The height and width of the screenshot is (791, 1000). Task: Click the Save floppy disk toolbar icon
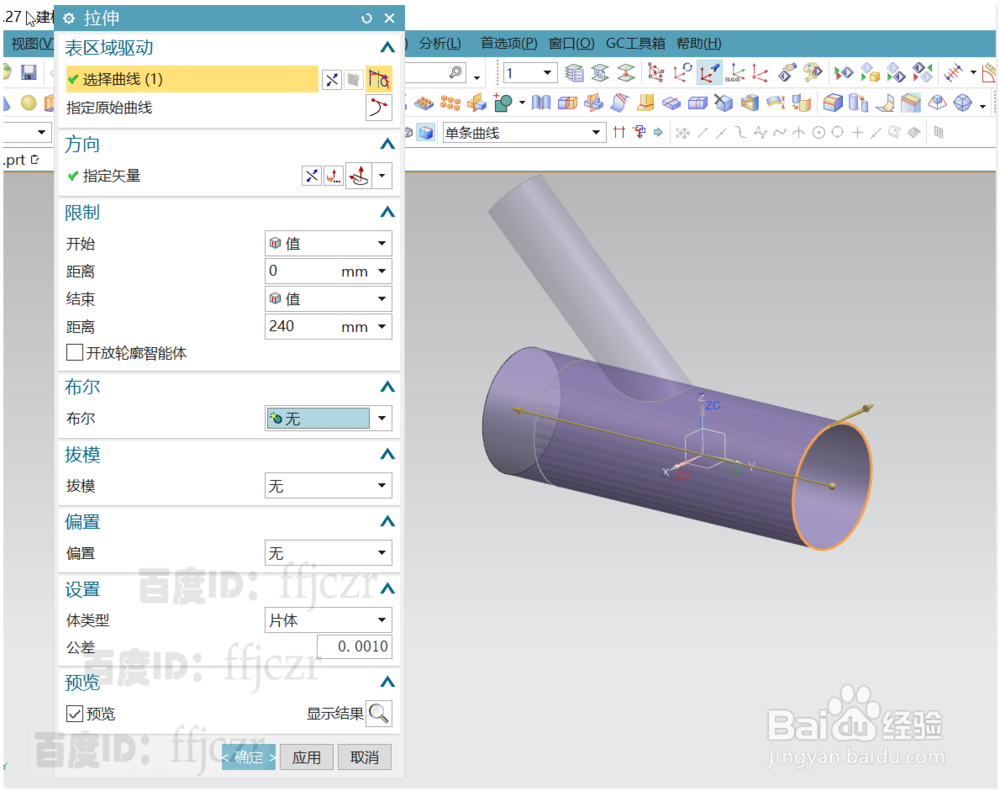point(29,73)
